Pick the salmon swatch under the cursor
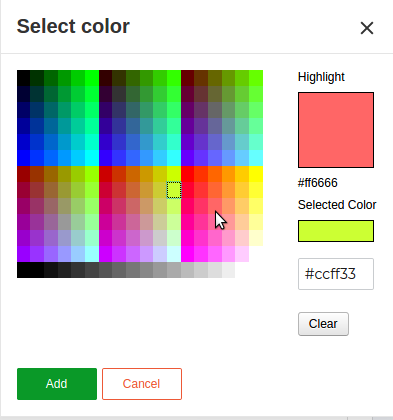 coord(215,206)
